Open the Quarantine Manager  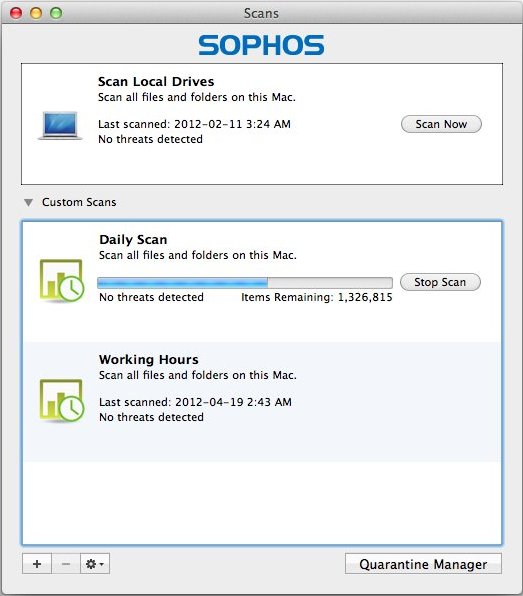(x=423, y=564)
